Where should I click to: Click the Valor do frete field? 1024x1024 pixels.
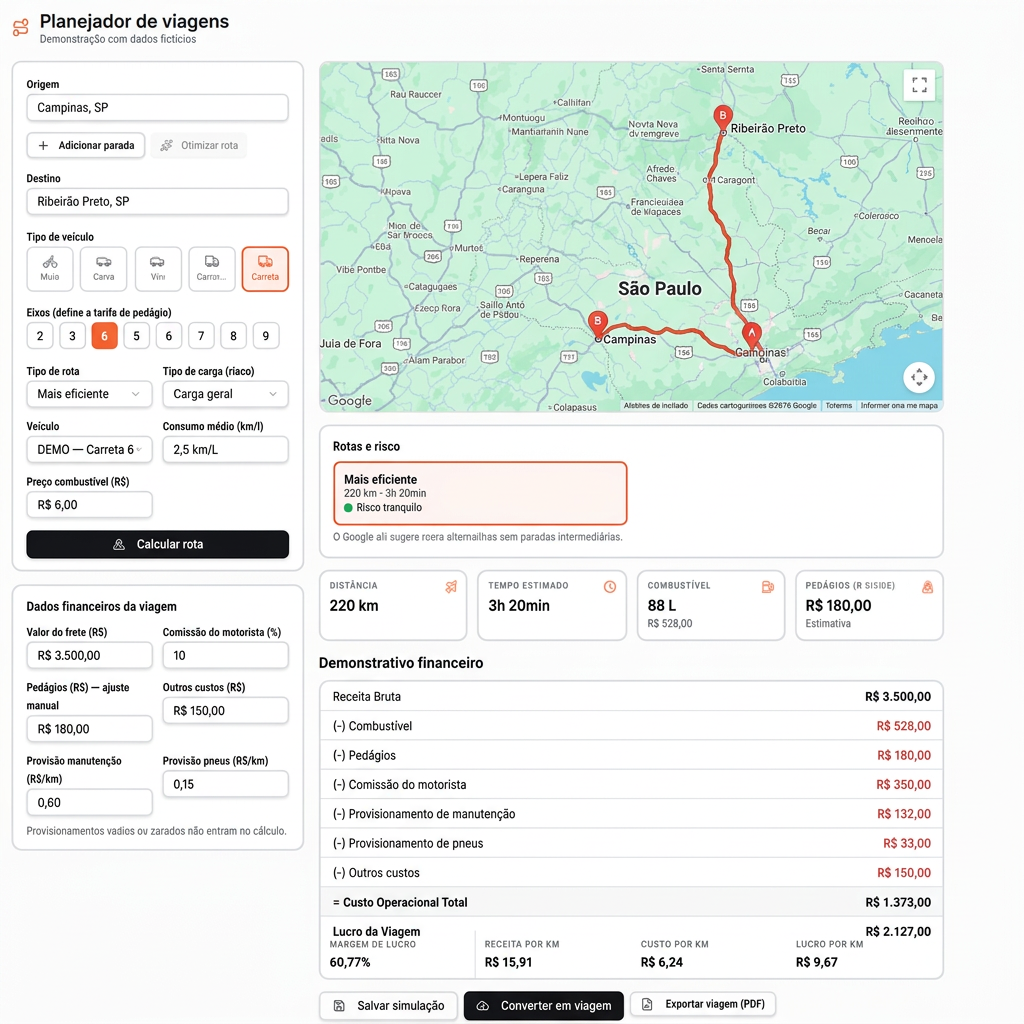(89, 655)
